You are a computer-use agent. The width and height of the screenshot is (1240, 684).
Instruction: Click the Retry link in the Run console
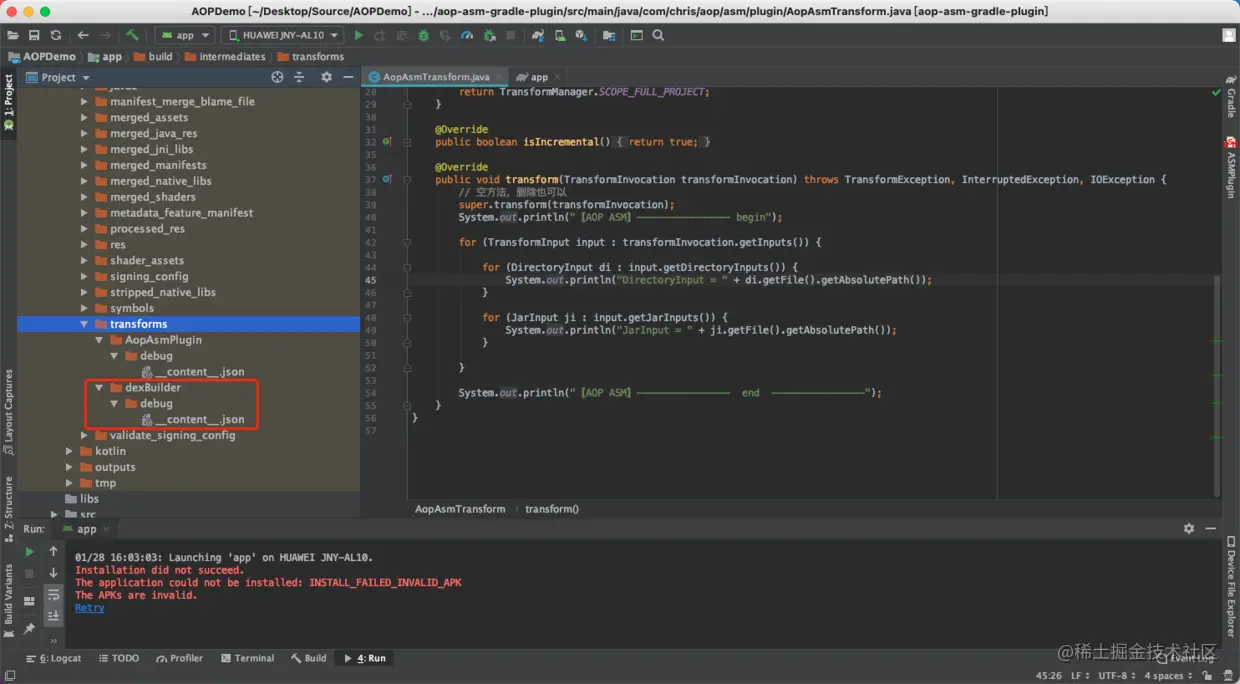[x=89, y=608]
